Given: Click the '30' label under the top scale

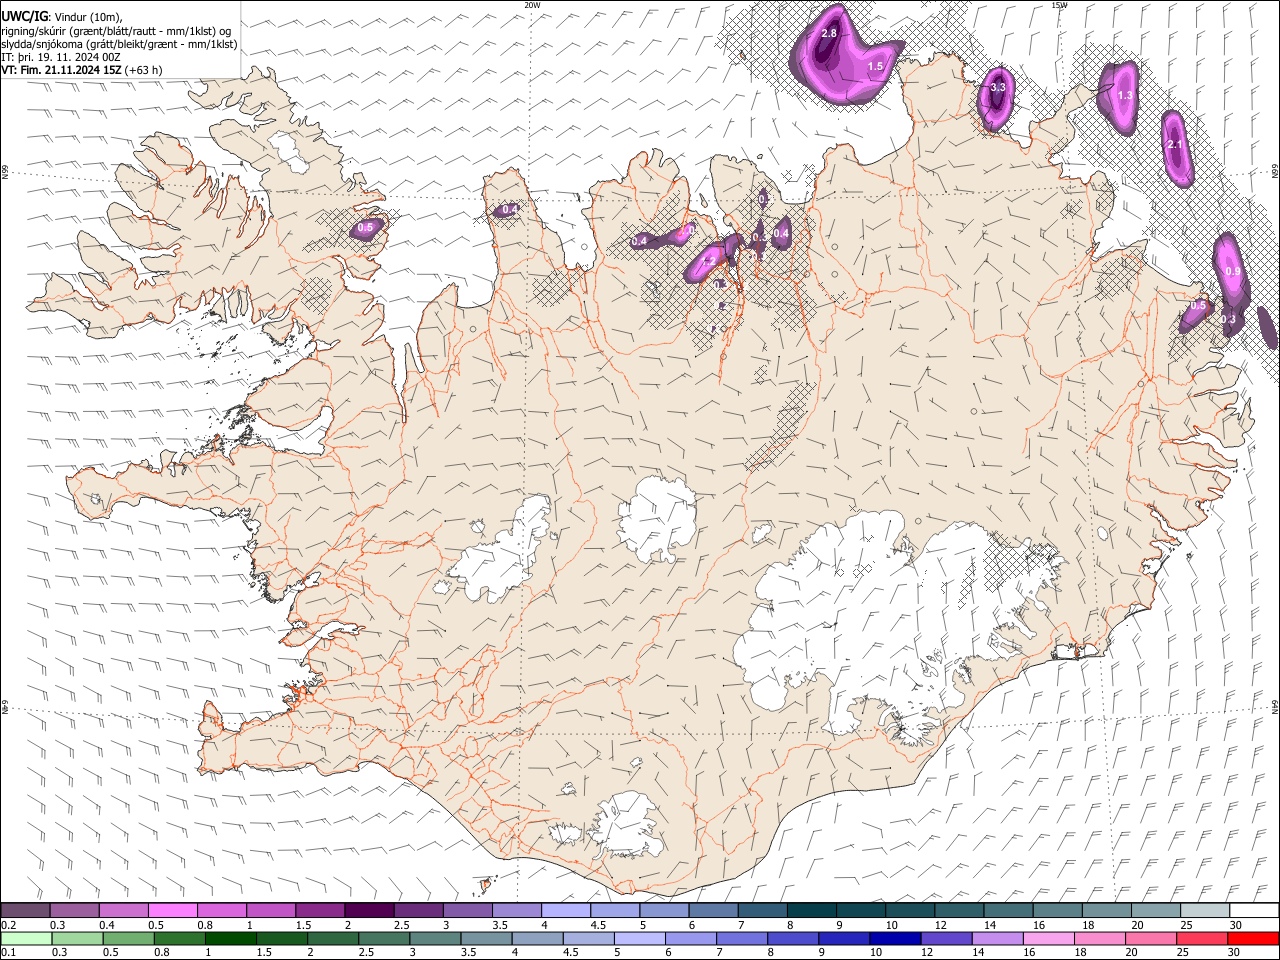Looking at the screenshot, I should click(1235, 925).
